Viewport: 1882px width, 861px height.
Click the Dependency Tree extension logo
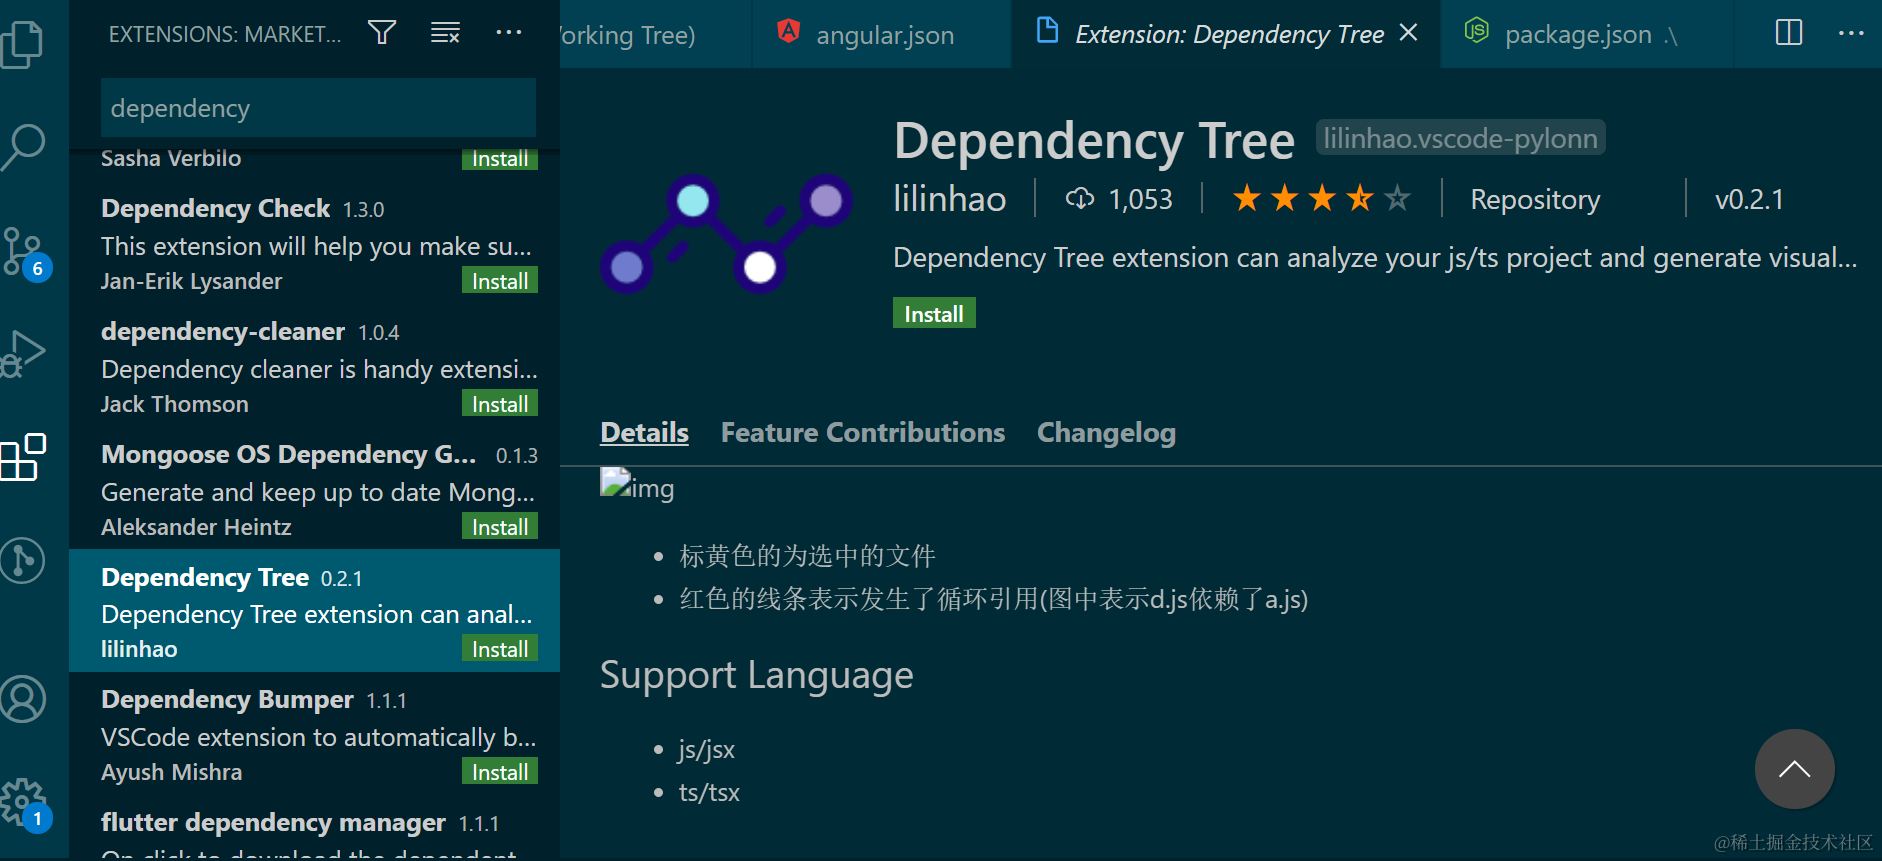(x=726, y=233)
